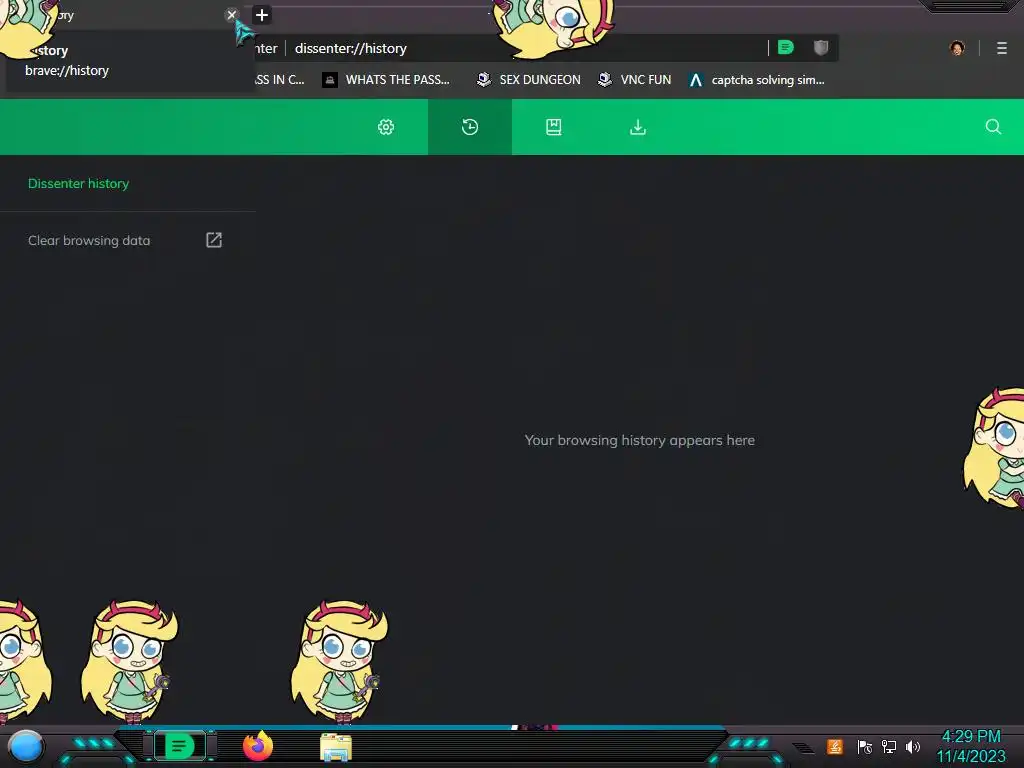Open File Explorer from taskbar
The image size is (1024, 768).
[x=336, y=747]
